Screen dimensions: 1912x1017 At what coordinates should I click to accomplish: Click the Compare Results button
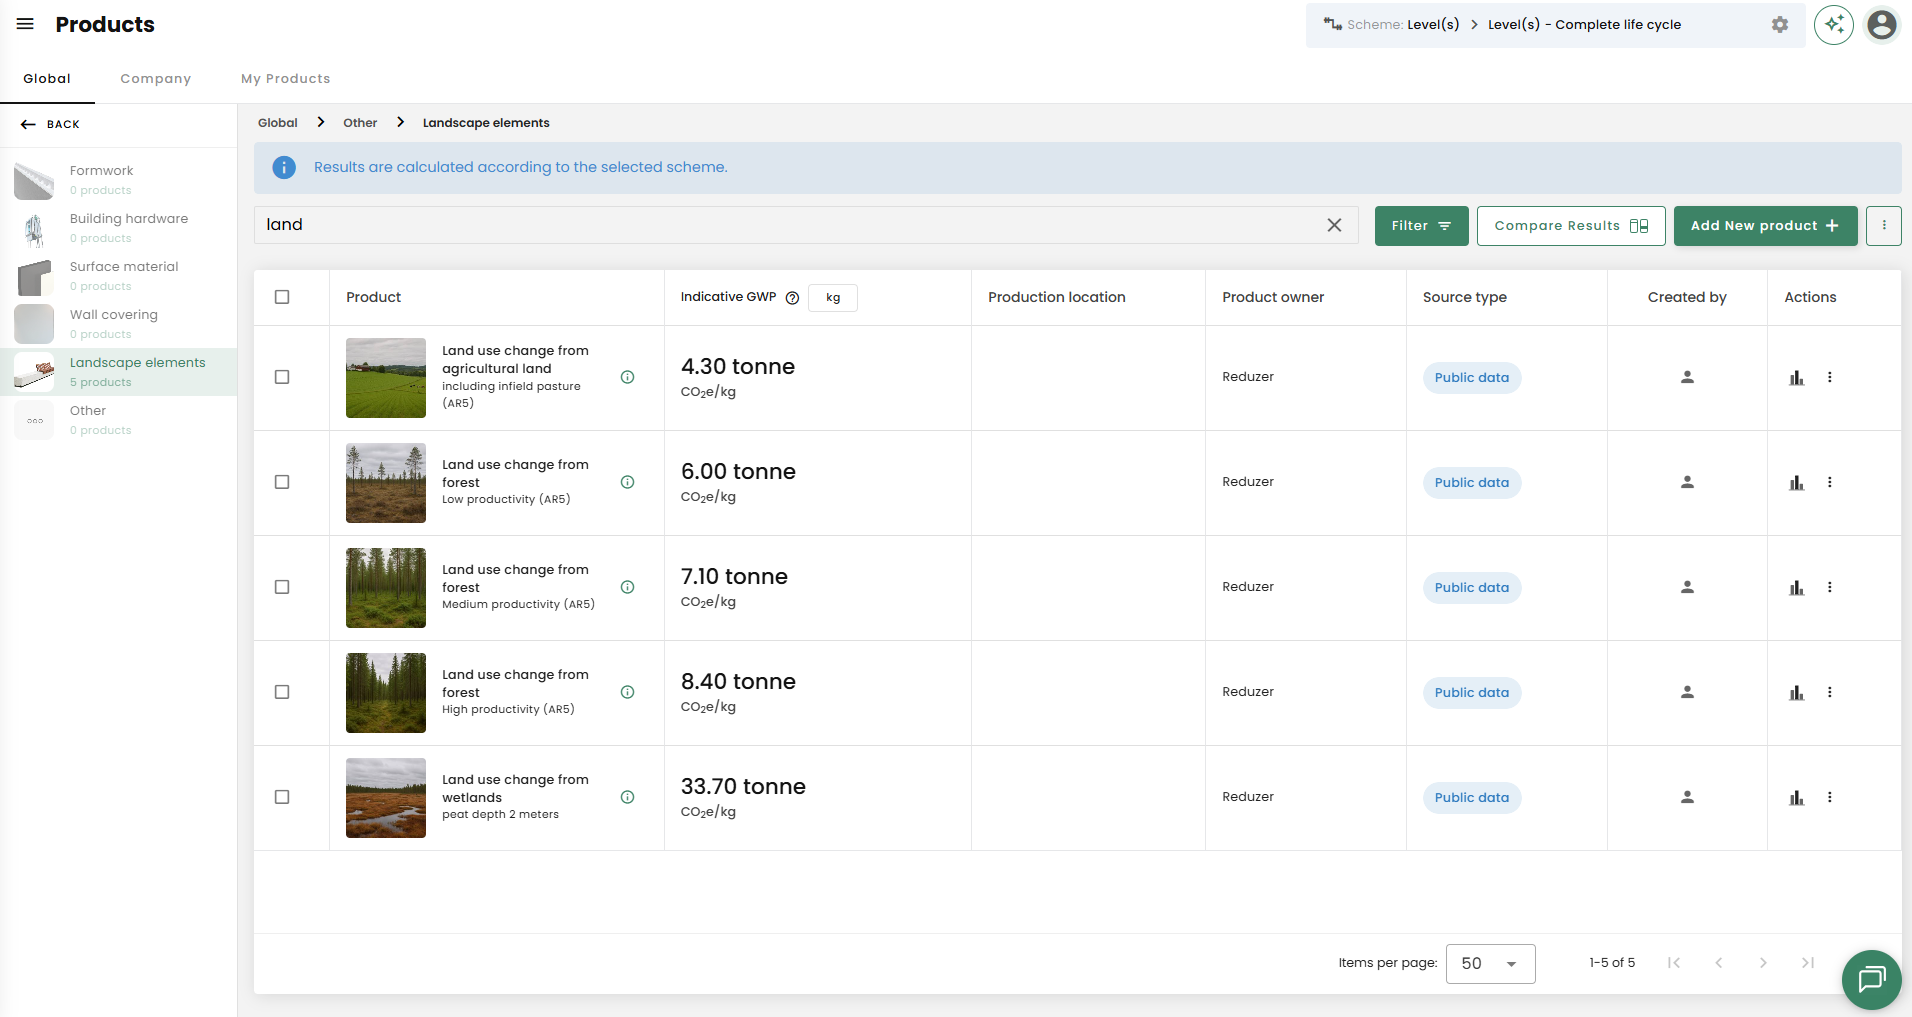1570,226
